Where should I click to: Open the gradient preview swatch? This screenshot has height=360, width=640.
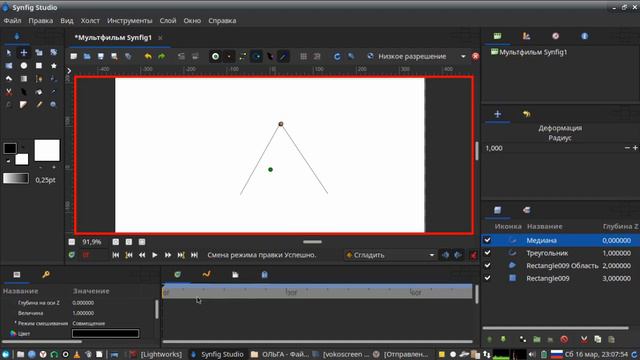(16, 178)
